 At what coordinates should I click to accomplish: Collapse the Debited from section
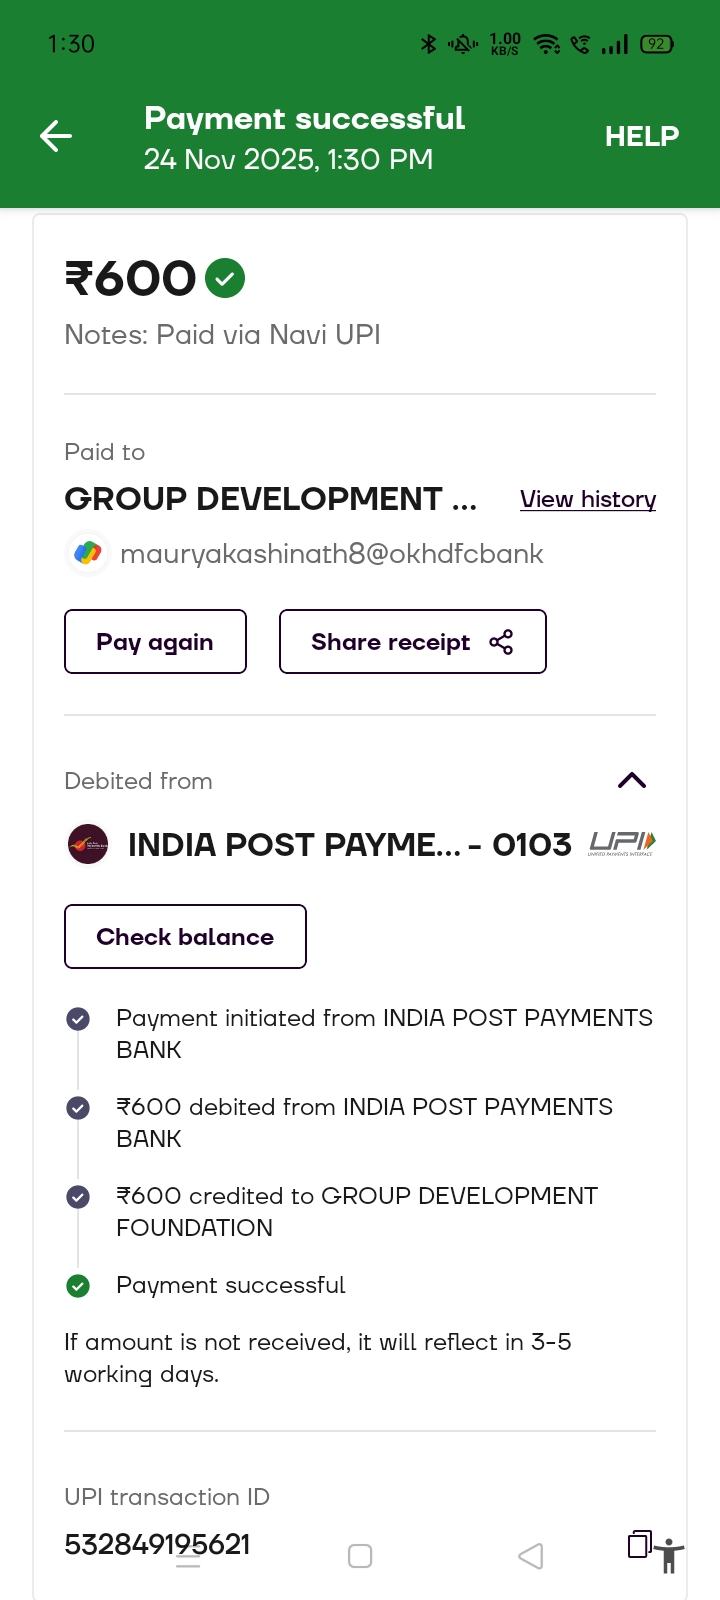pos(632,781)
